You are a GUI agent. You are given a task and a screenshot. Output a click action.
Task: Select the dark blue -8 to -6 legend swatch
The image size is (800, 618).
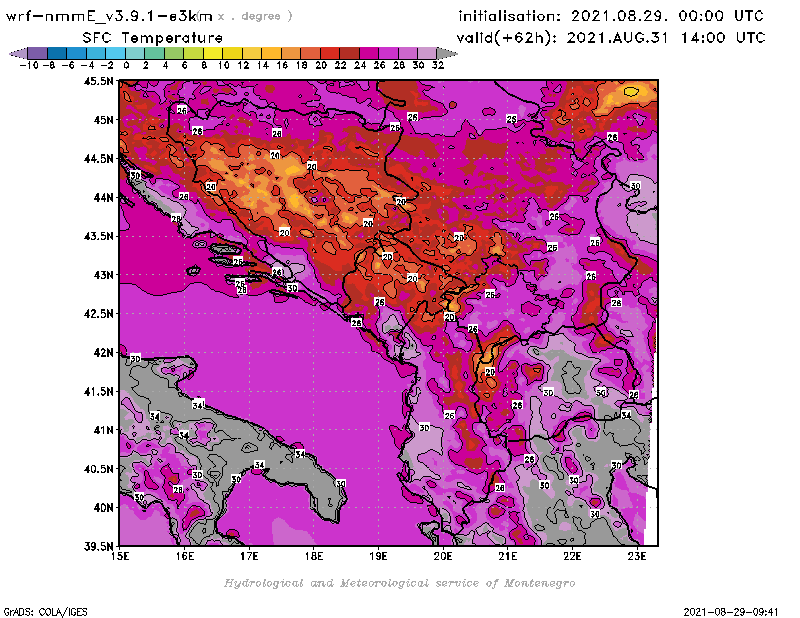pos(57,53)
